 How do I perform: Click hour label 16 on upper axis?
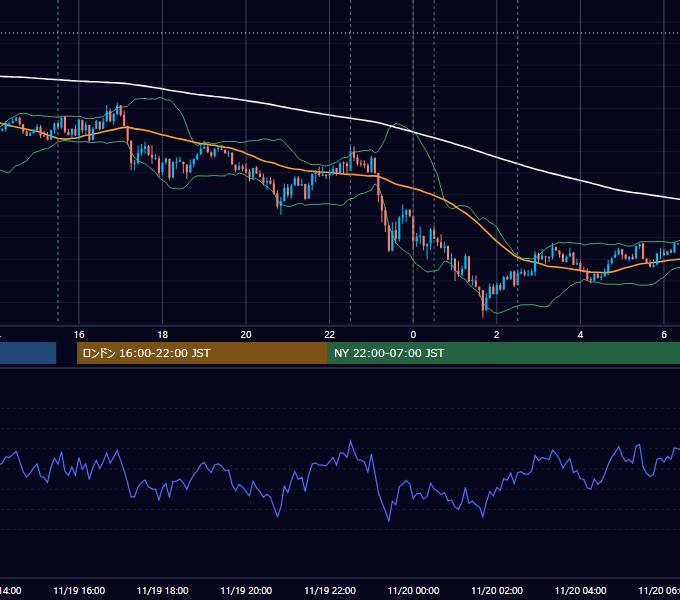pos(79,335)
